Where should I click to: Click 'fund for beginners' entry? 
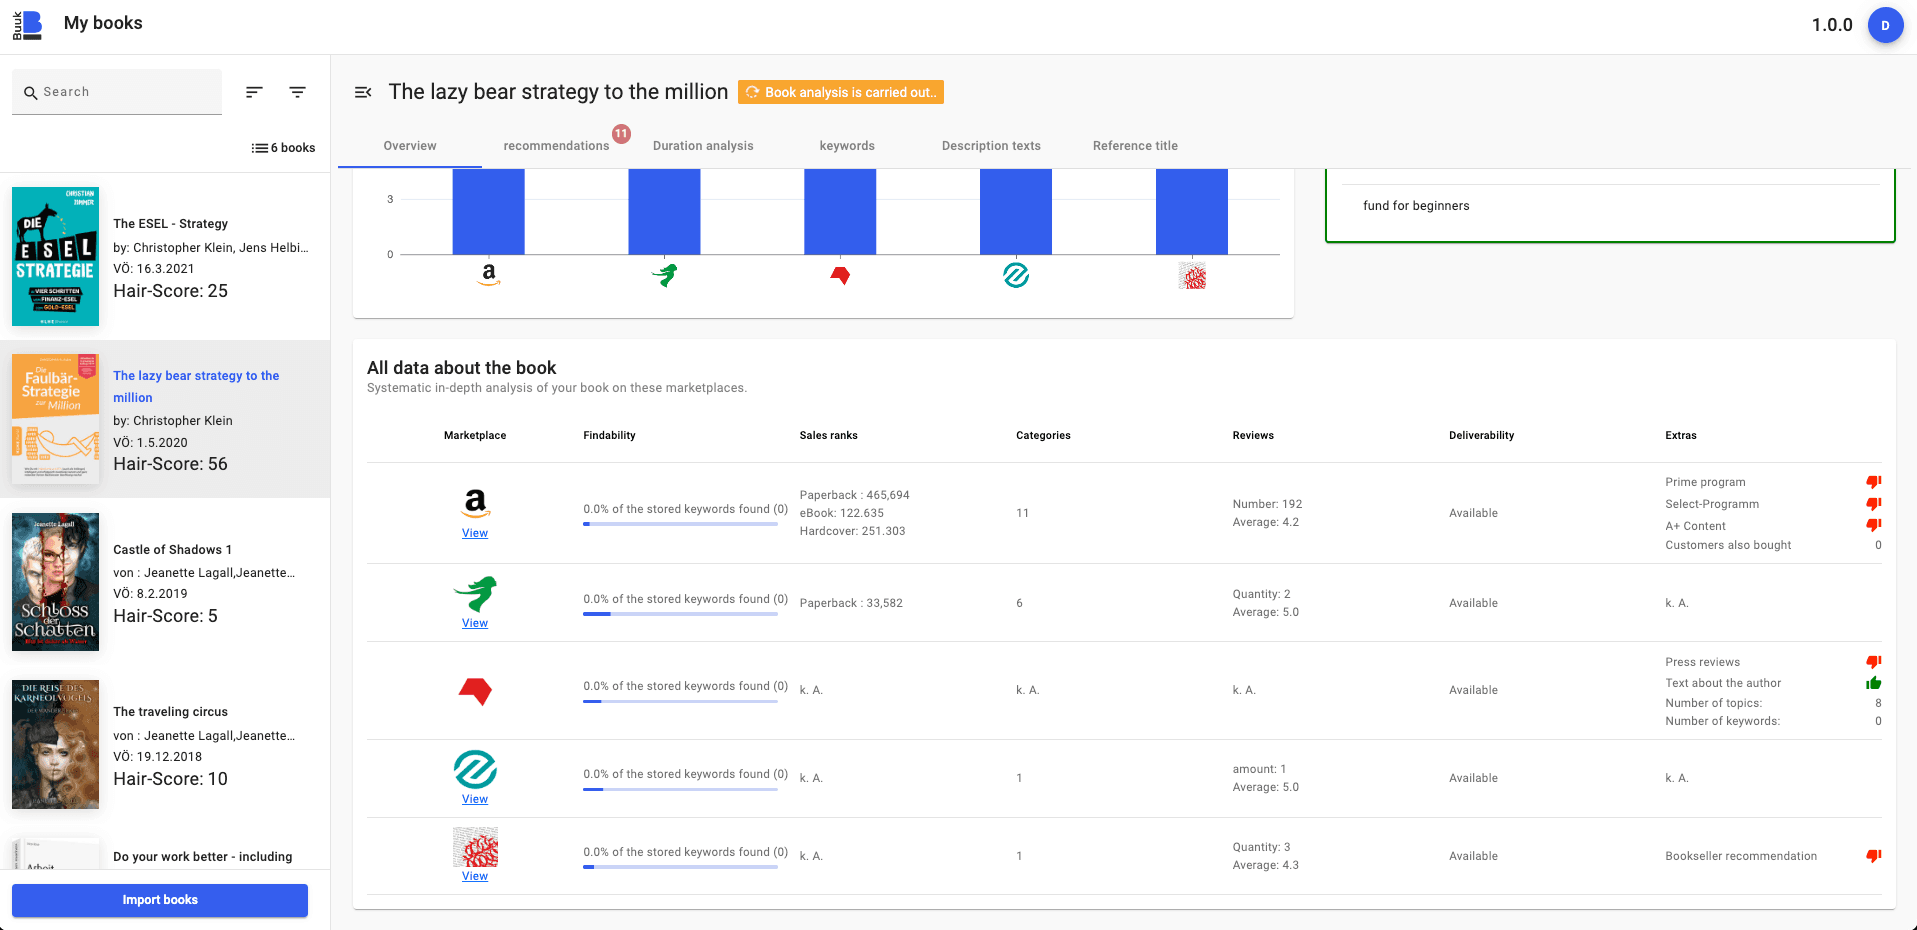click(1416, 206)
